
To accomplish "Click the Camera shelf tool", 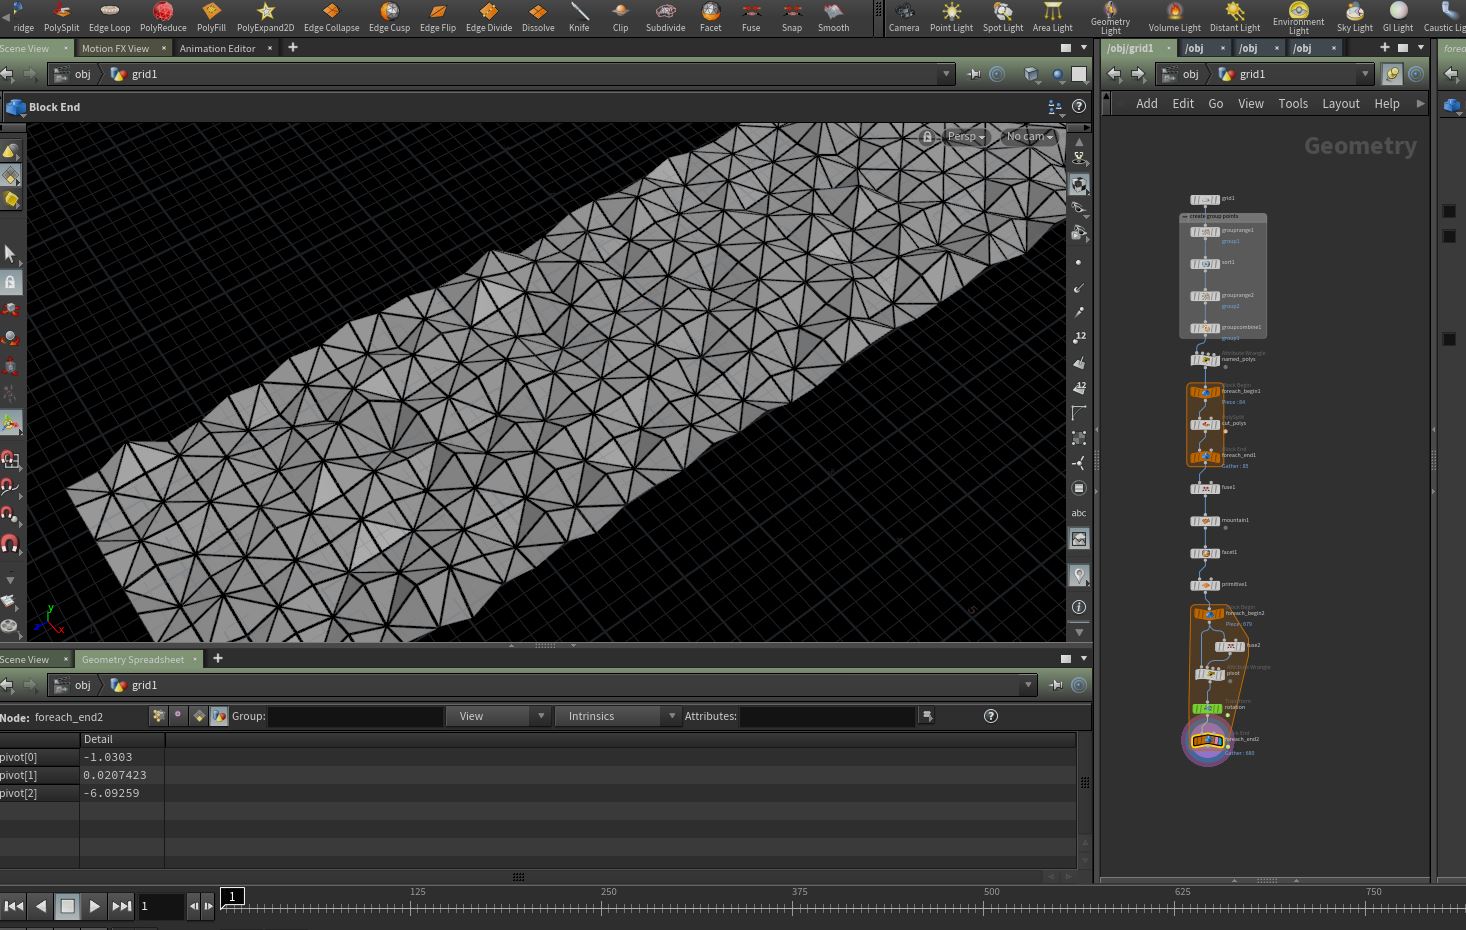I will coord(904,17).
